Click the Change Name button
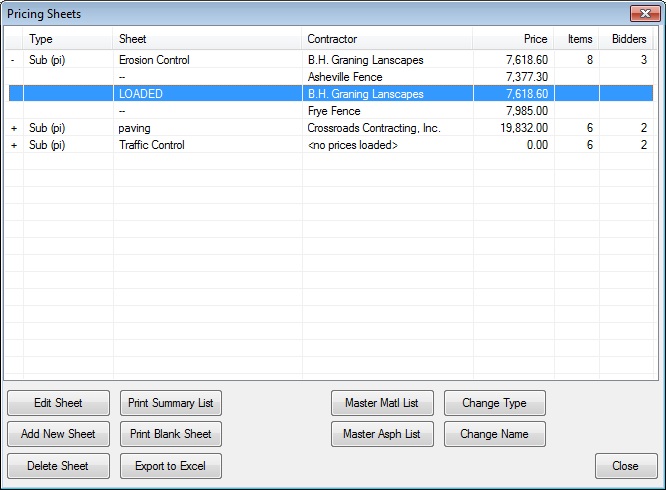666x490 pixels. [x=495, y=434]
